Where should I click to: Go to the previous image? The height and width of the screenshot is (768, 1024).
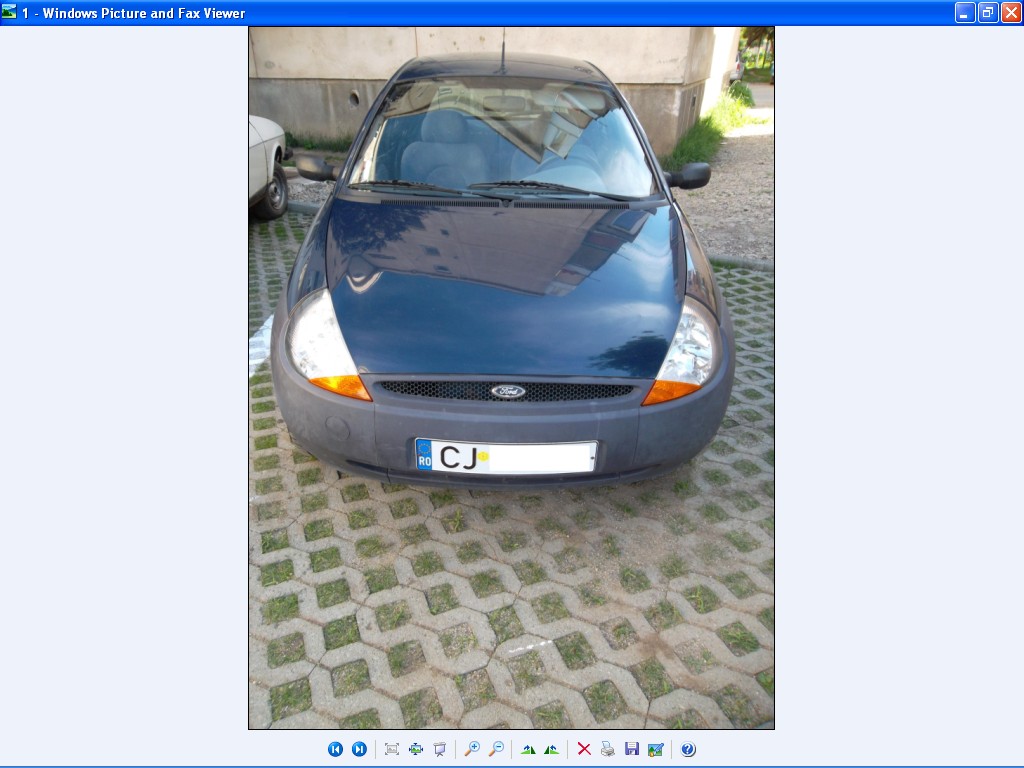point(335,749)
